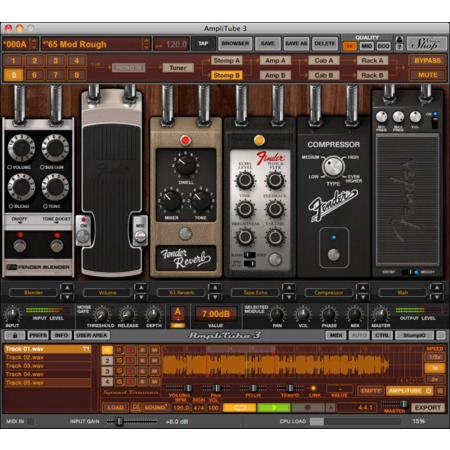Toggle the LINK light in Speed Trainer
The width and height of the screenshot is (450, 450).
[313, 388]
